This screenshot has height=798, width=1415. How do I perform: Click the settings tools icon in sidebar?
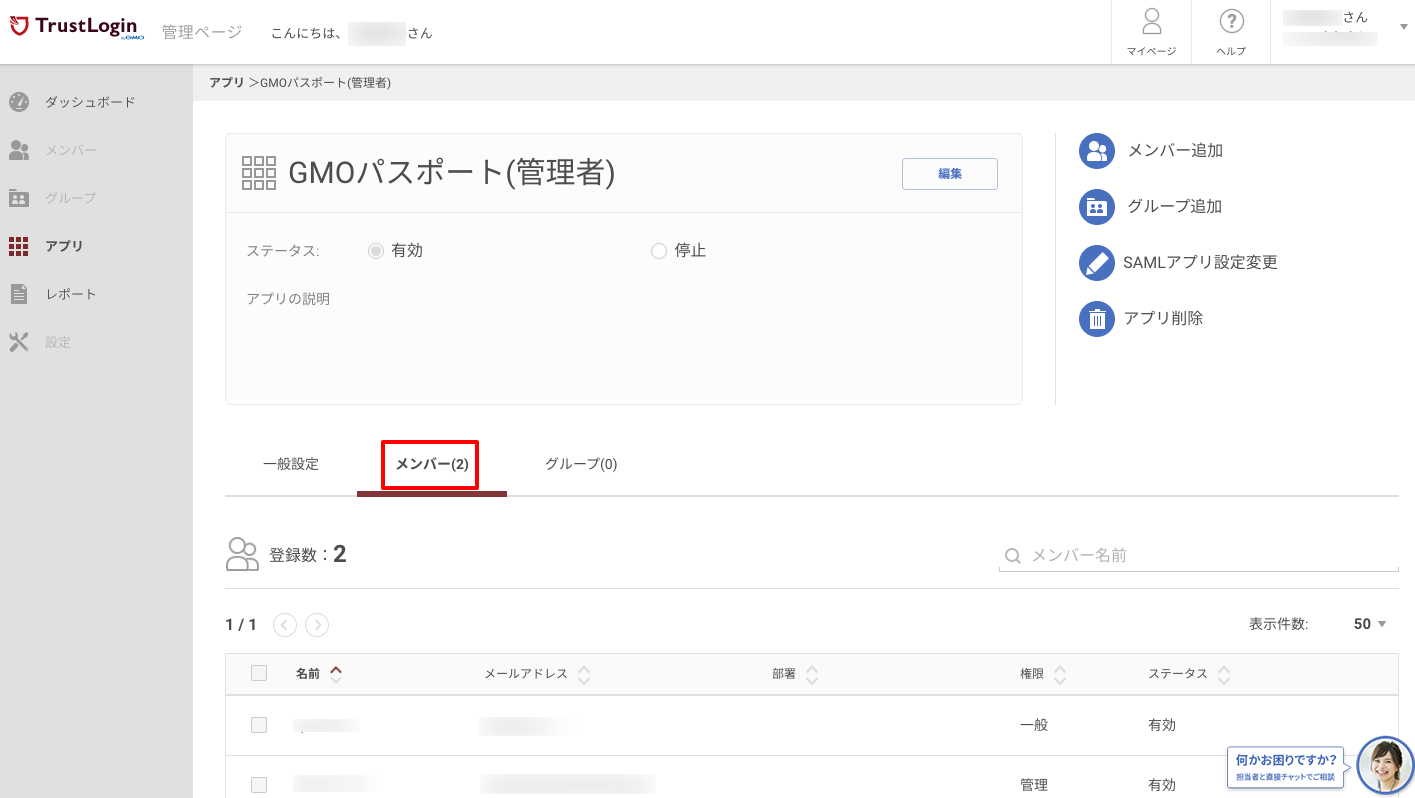click(x=19, y=342)
